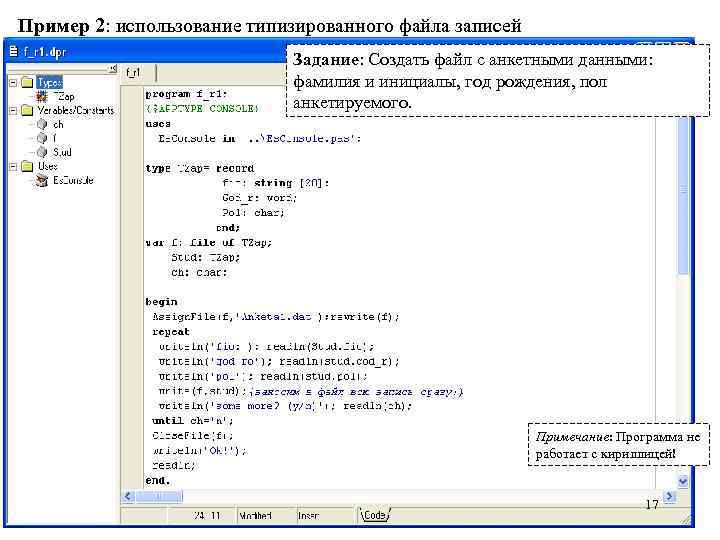This screenshot has width=720, height=540.
Task: Click the cursor position status entry
Action: 207,516
